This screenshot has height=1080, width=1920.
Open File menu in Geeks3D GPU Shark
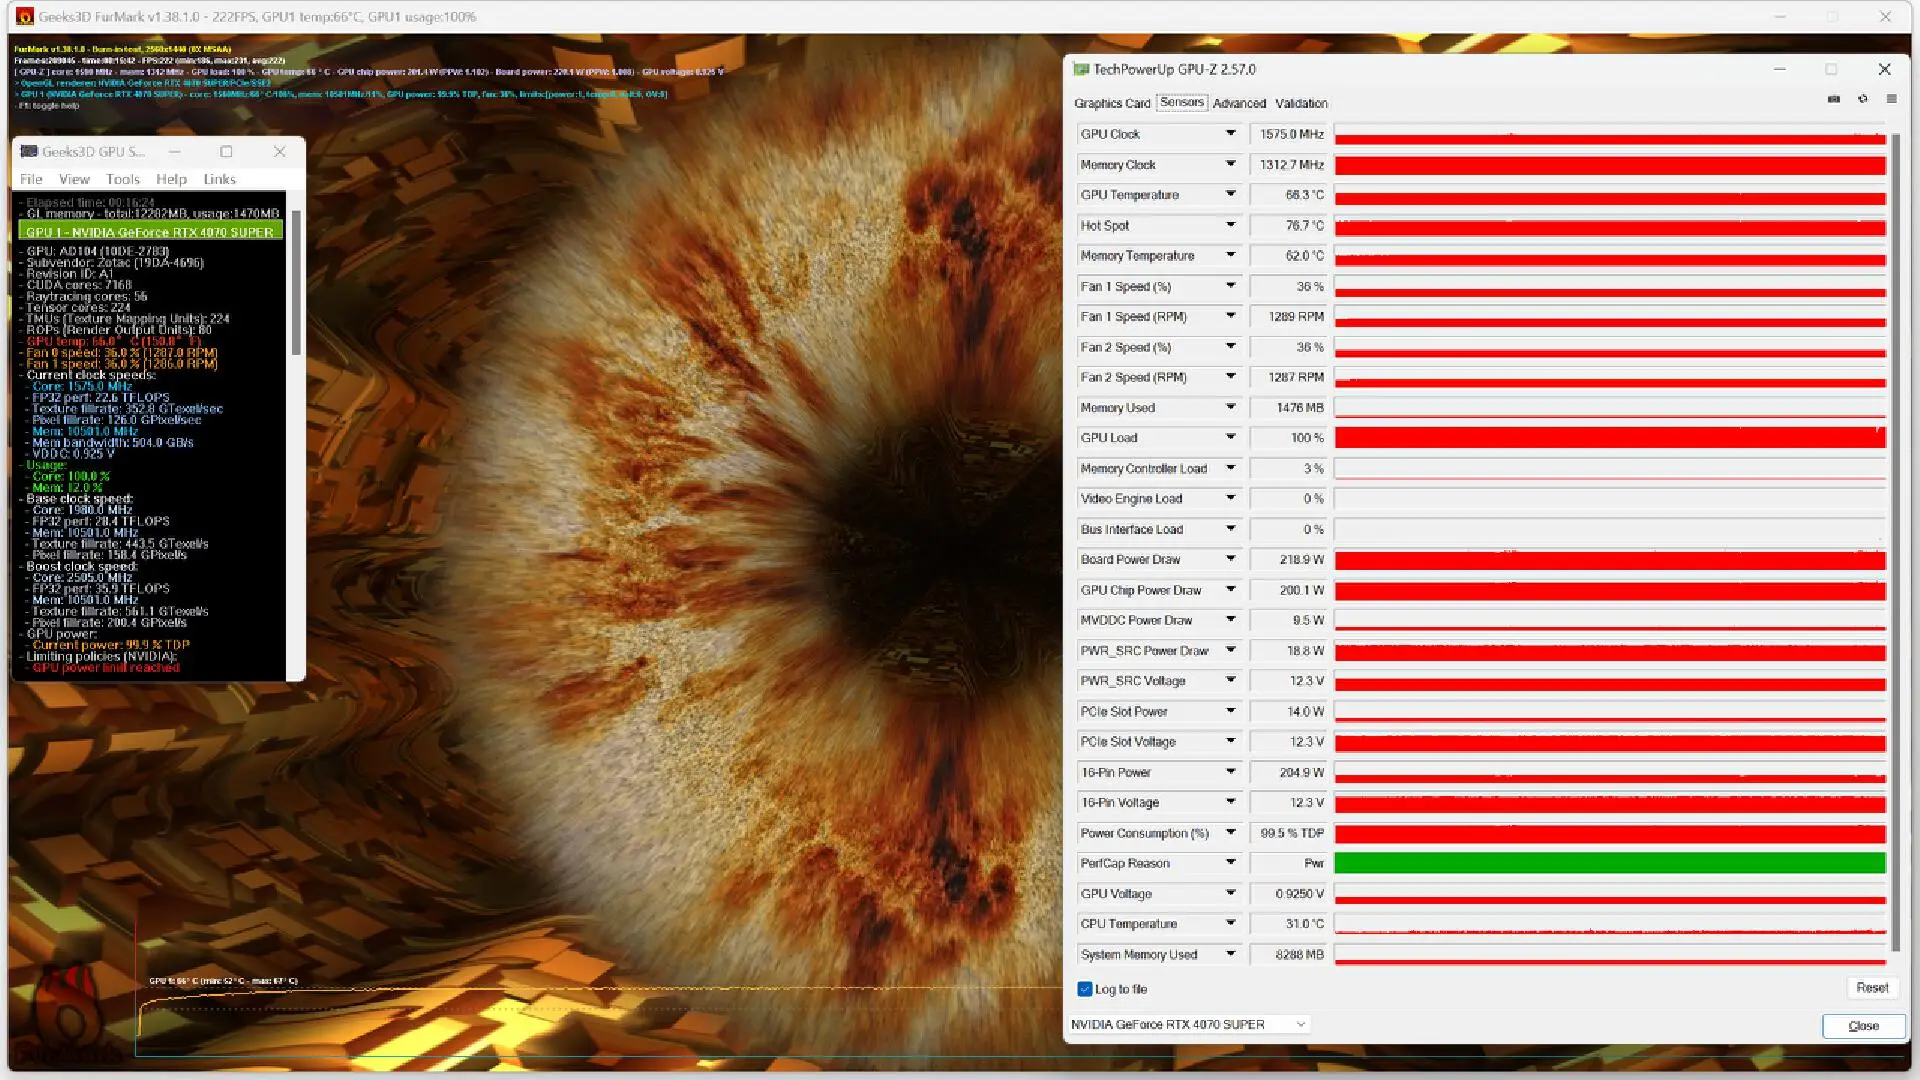click(x=30, y=178)
